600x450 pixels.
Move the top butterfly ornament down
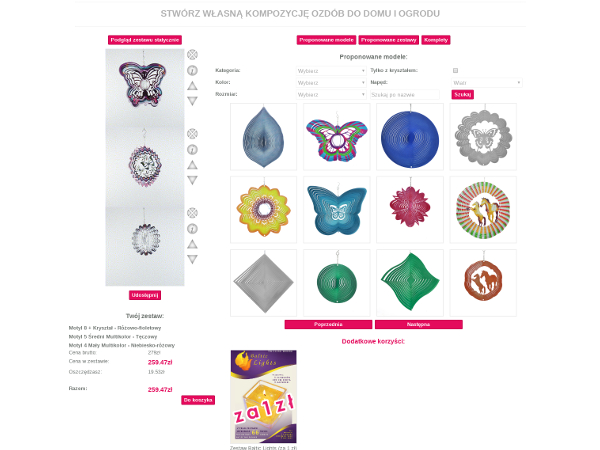(192, 101)
